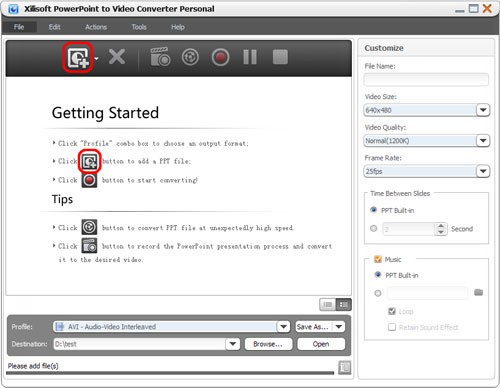Click the log icon beside progress bar
Image resolution: width=500 pixels, height=388 pixels.
click(x=345, y=367)
